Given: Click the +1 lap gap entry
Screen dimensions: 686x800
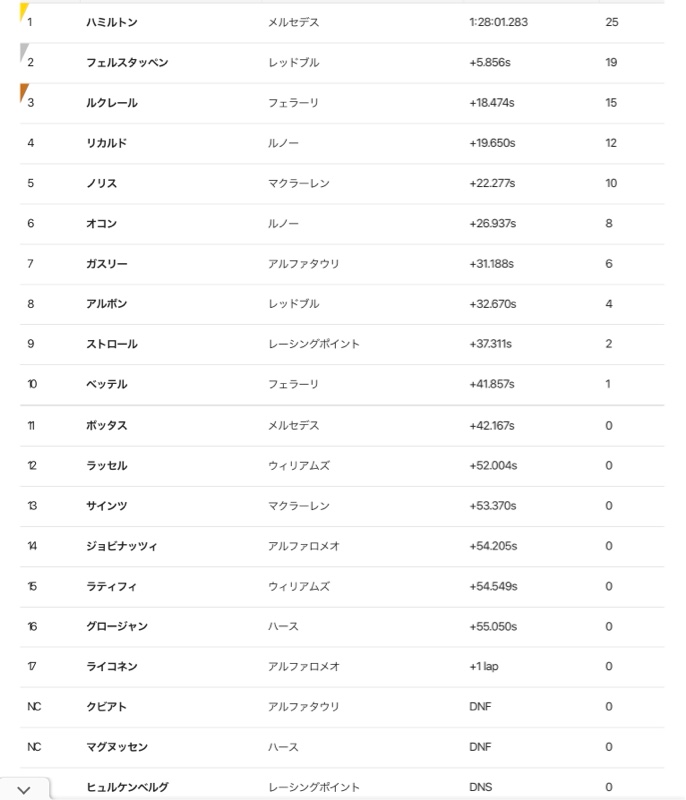Looking at the screenshot, I should 484,666.
